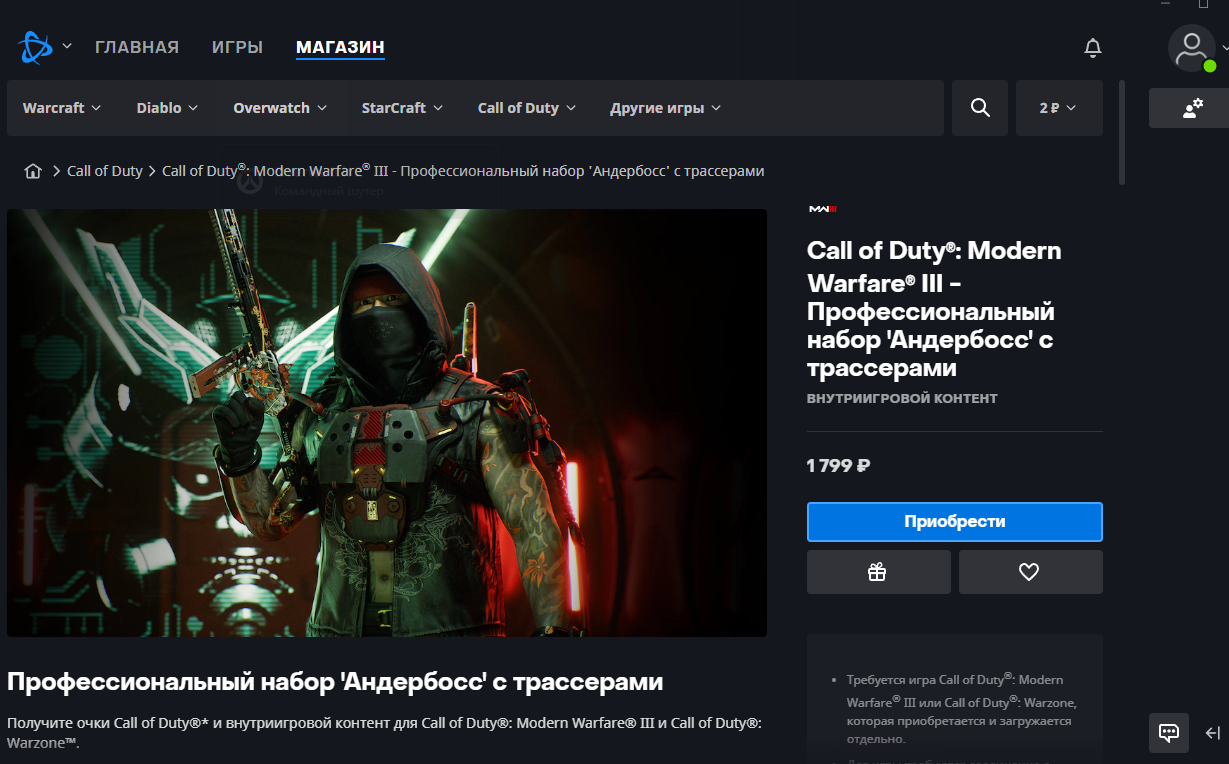Click the Underboss bundle product image
This screenshot has height=764, width=1229.
click(387, 423)
